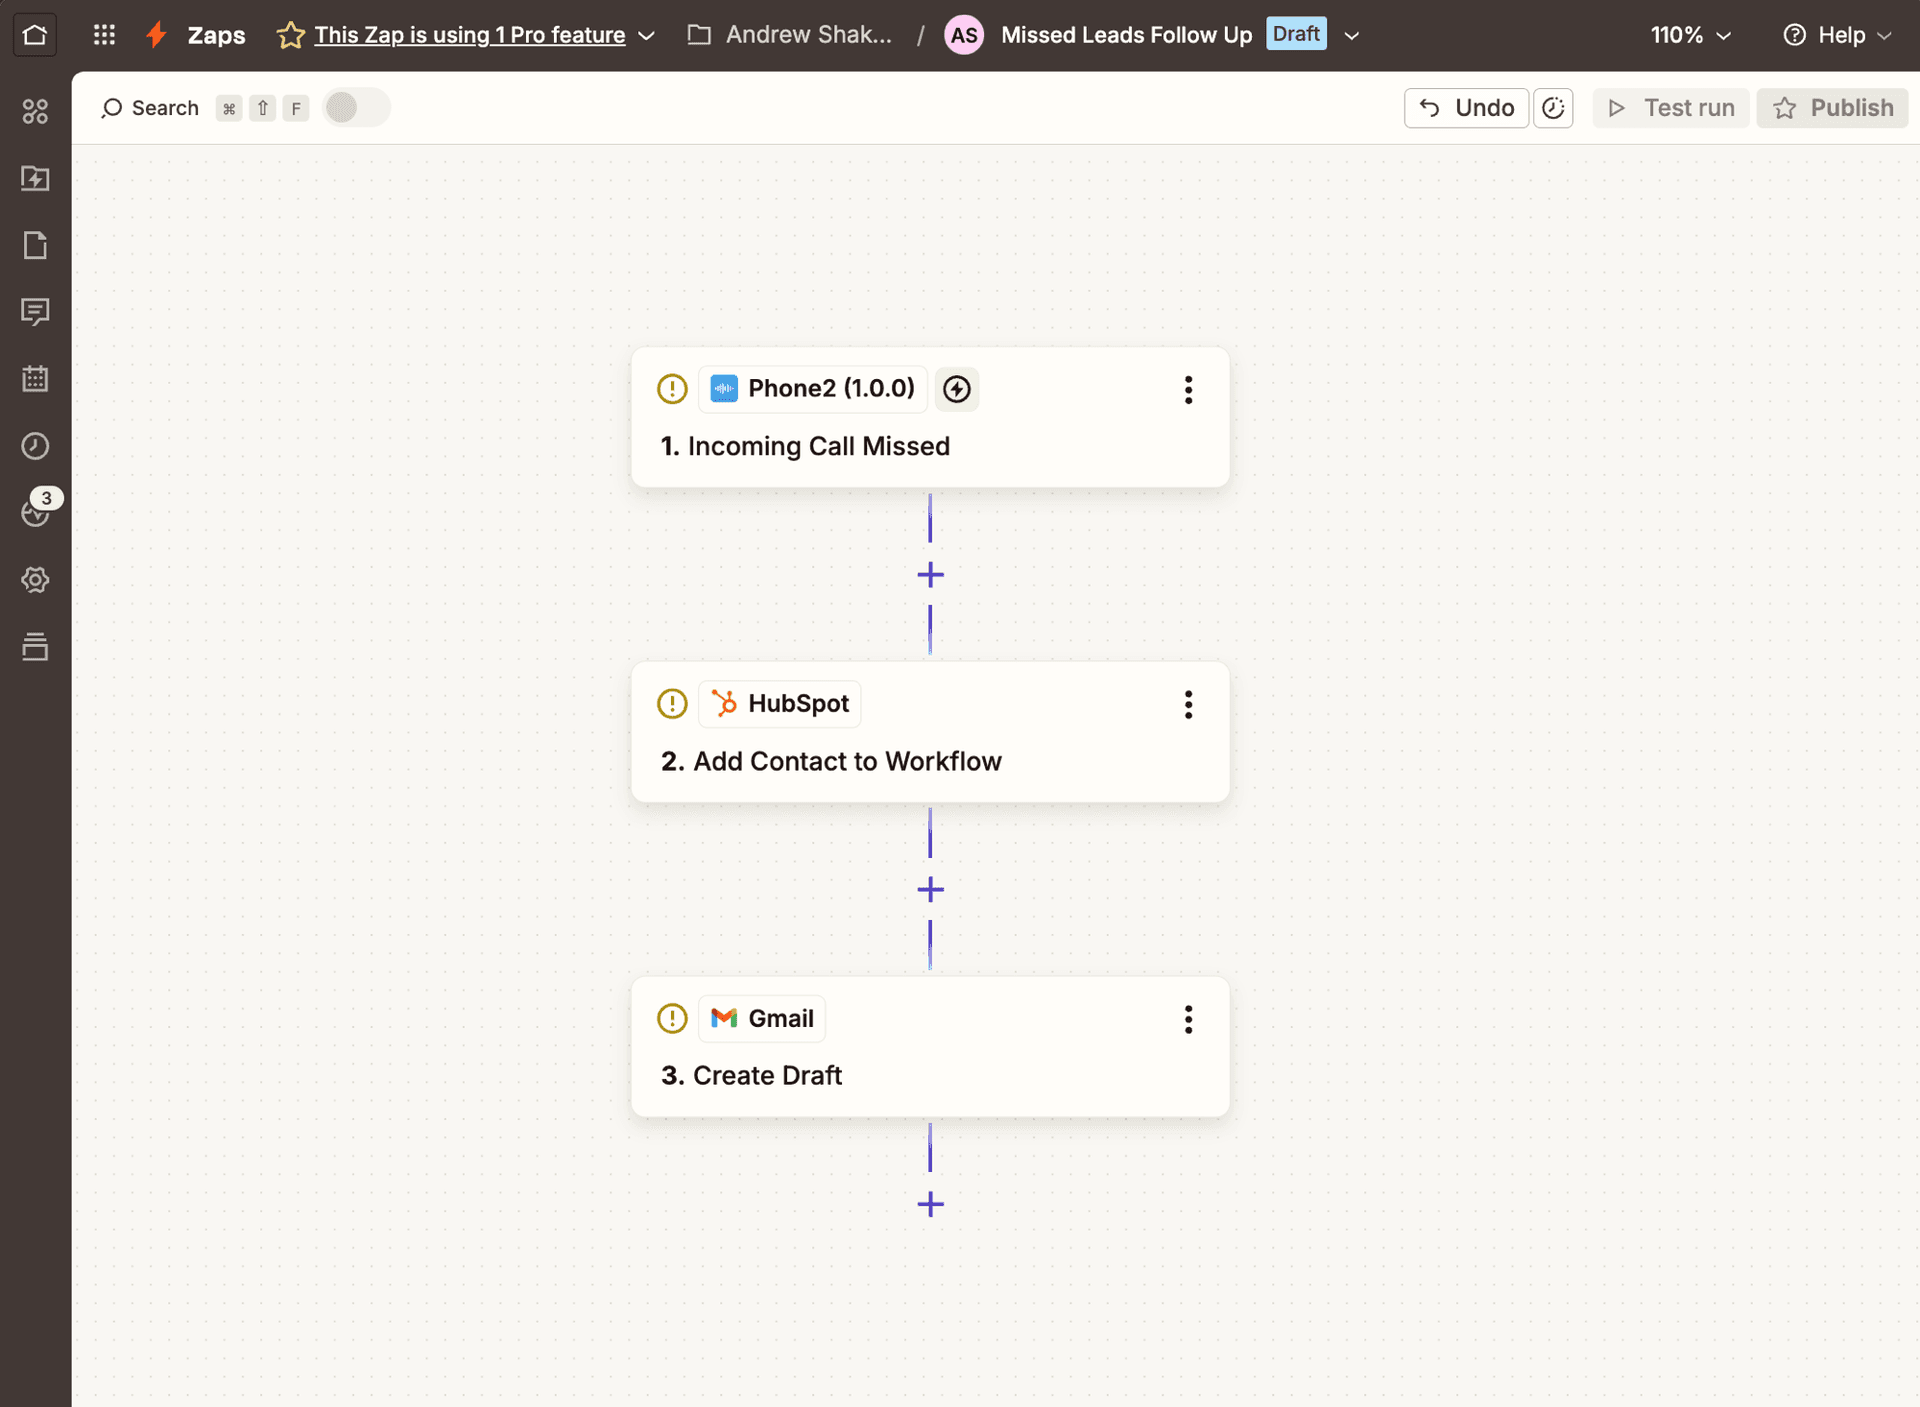Open the Andrew Shak... folder breadcrumb

808,35
